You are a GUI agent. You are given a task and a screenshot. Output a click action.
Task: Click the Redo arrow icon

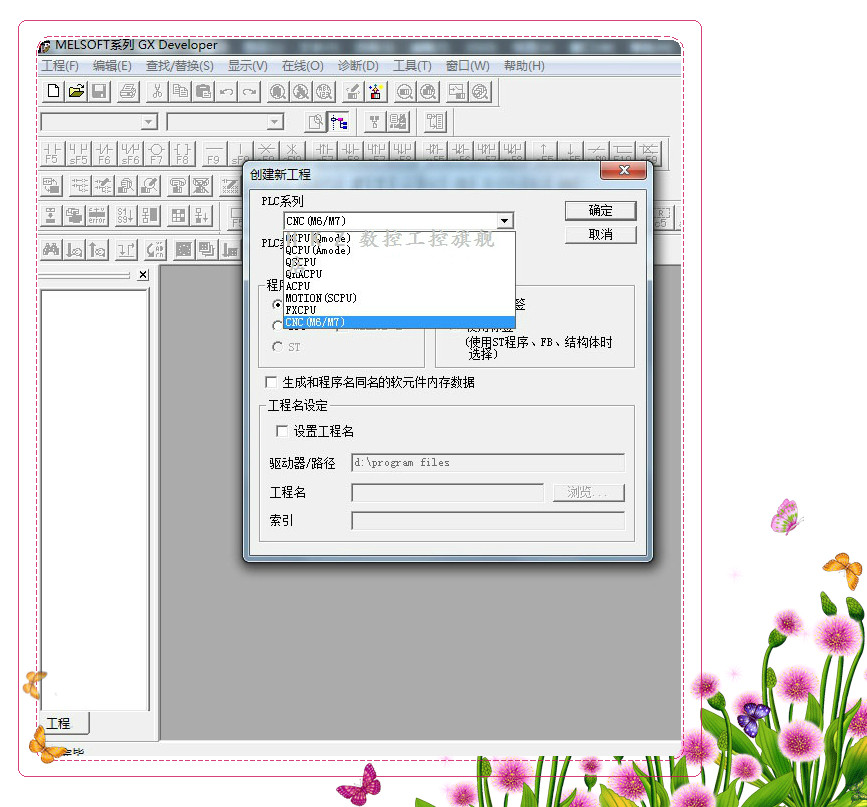point(249,91)
